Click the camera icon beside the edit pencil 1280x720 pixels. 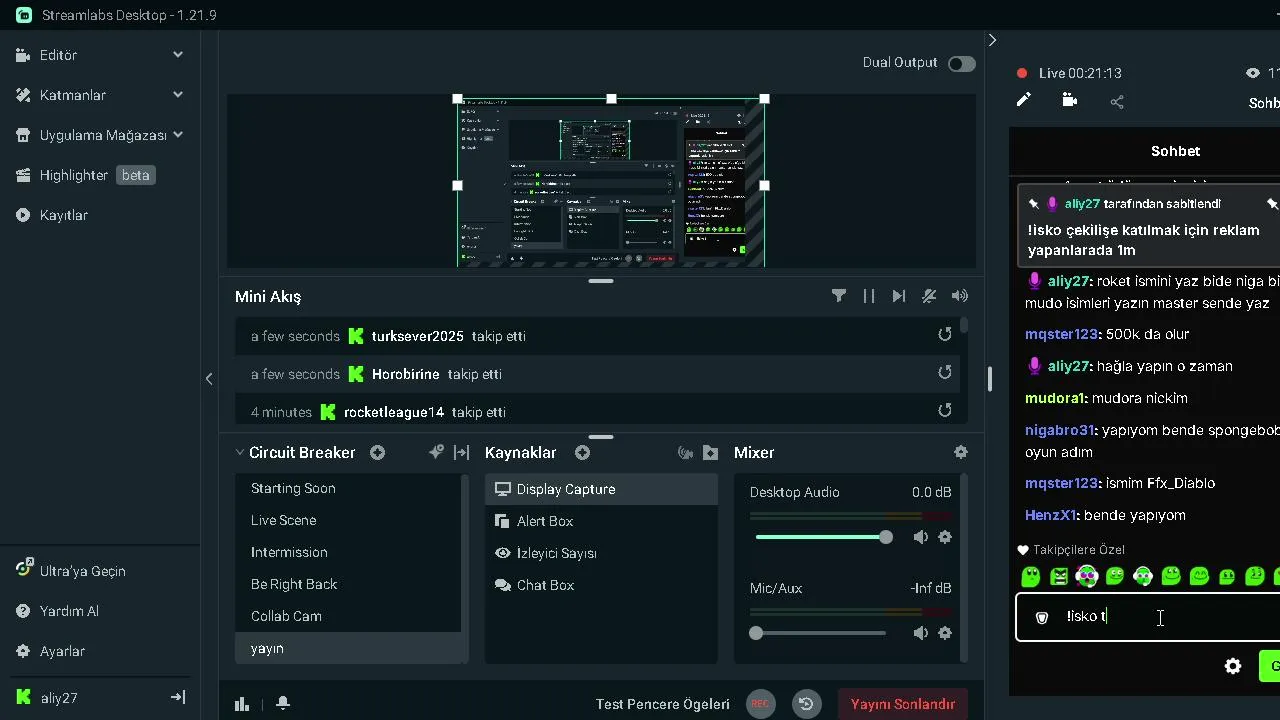(1070, 100)
